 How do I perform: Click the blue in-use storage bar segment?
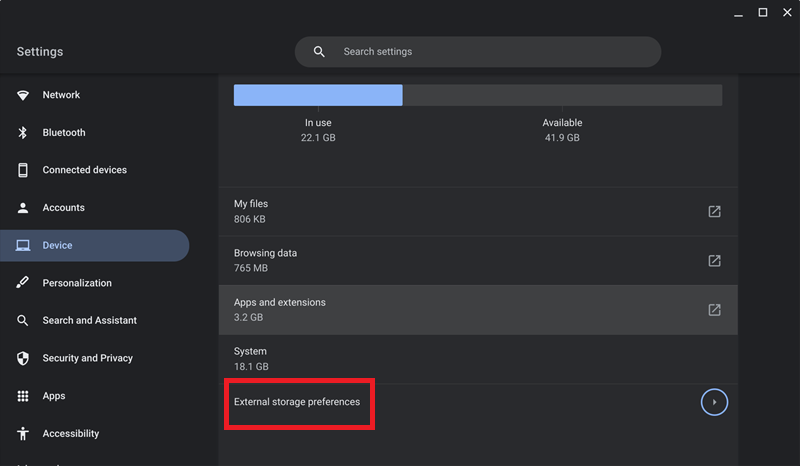point(318,95)
